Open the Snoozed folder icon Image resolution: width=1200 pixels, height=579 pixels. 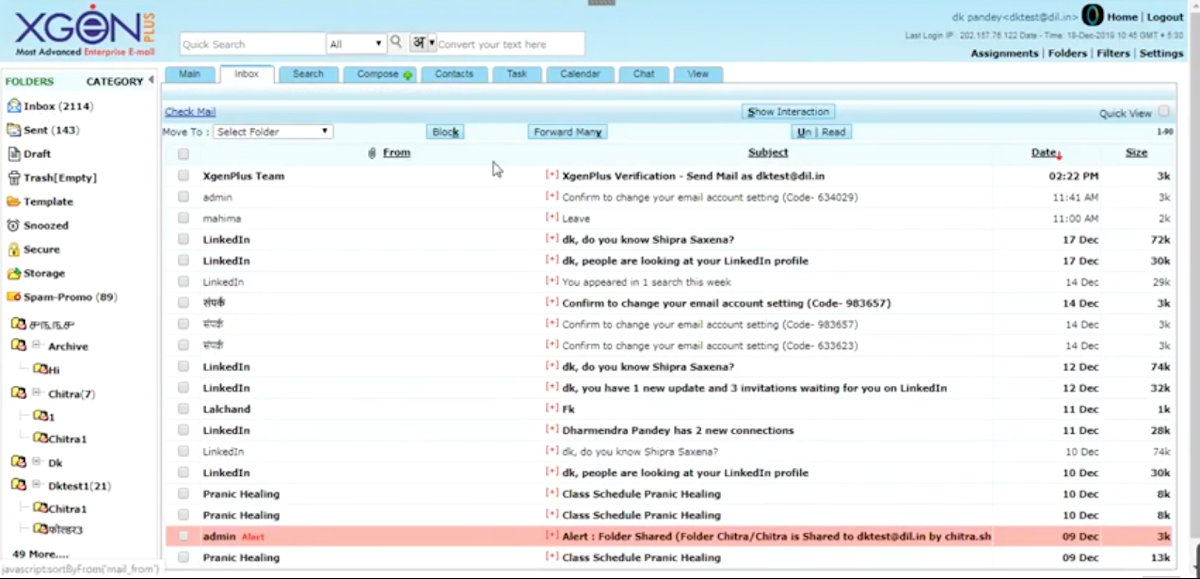(x=12, y=225)
